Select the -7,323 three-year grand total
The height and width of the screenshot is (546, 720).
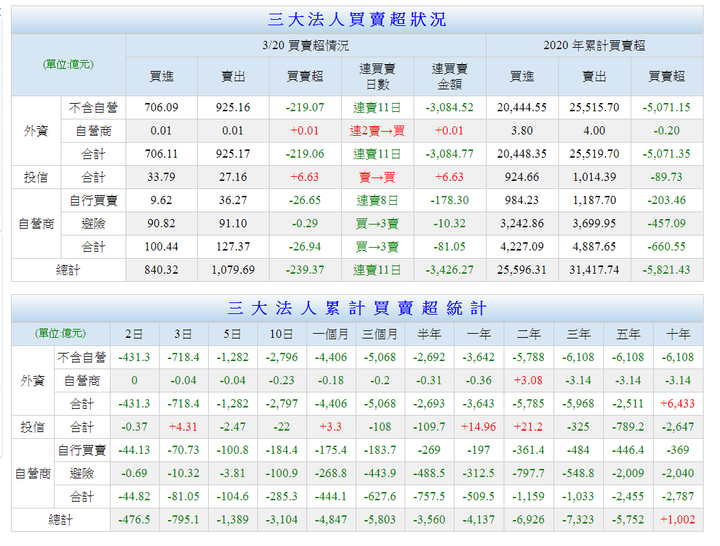(578, 520)
